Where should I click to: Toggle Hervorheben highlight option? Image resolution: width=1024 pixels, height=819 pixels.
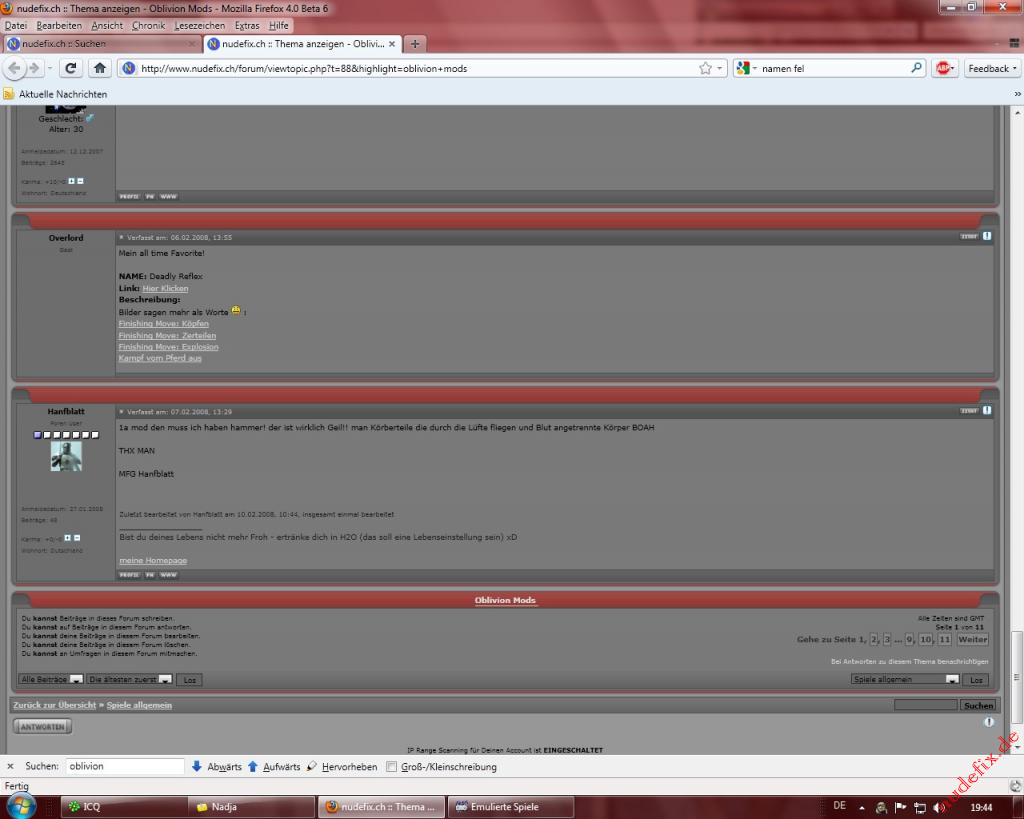tap(342, 767)
